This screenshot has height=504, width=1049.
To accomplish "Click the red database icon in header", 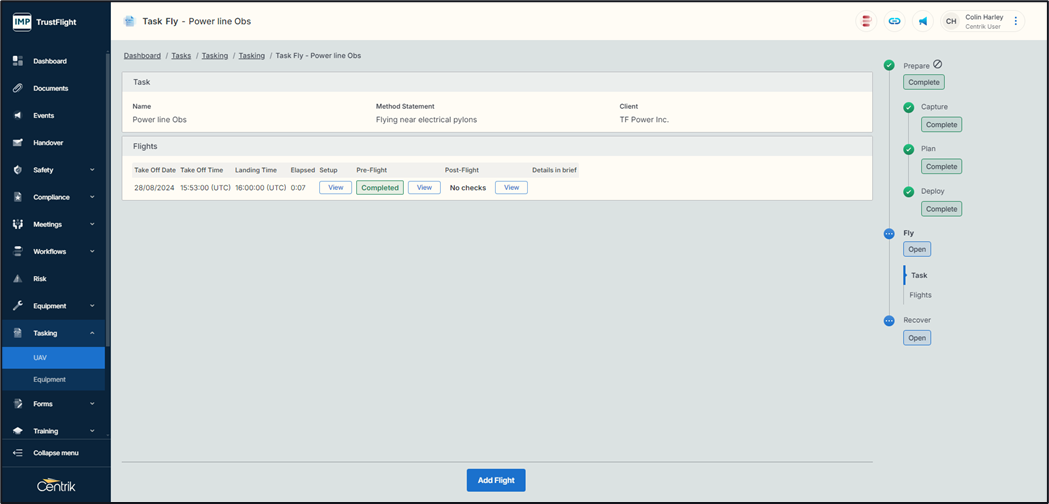I will coord(866,21).
